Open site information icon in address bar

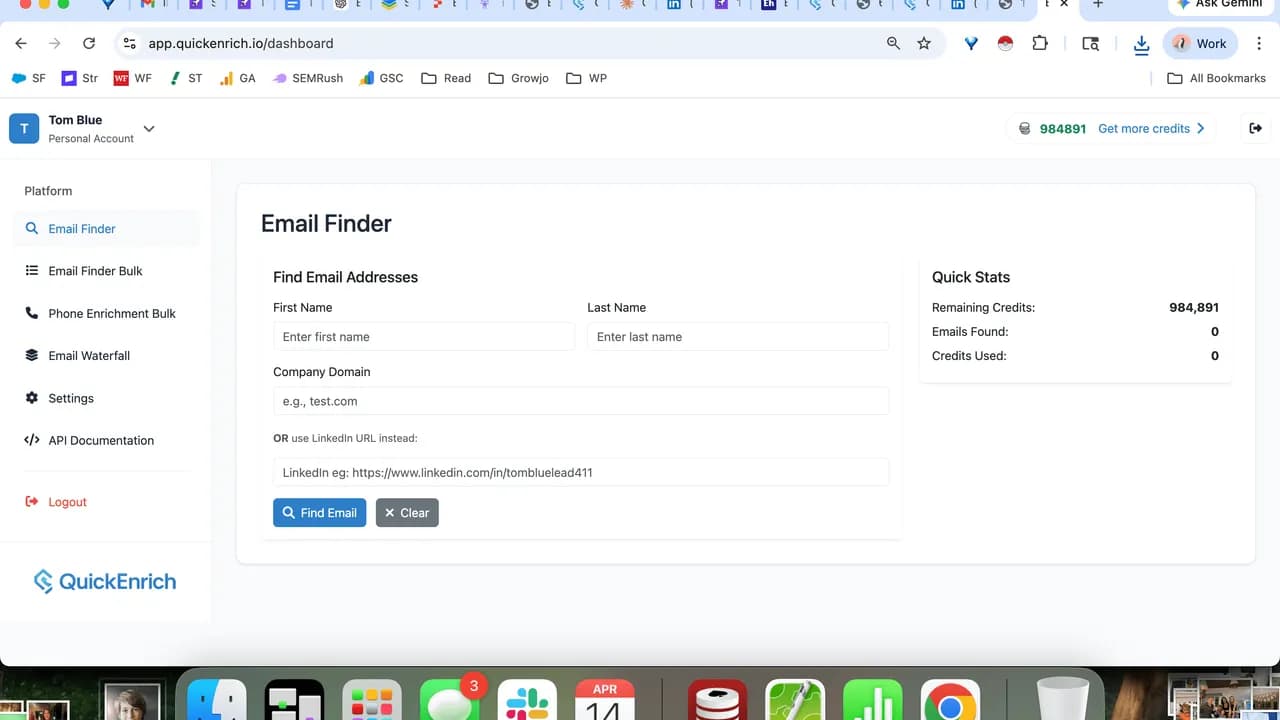click(x=128, y=43)
